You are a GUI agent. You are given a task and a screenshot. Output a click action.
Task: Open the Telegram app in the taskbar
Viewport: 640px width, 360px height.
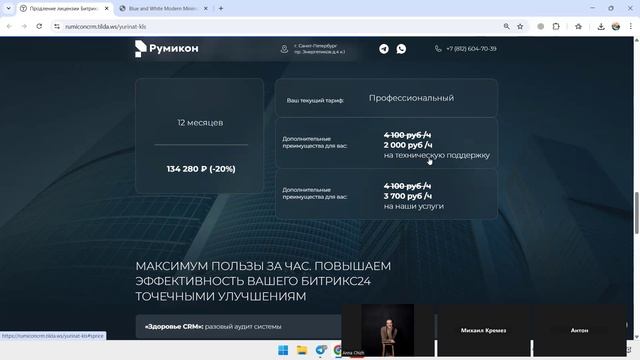coord(321,350)
